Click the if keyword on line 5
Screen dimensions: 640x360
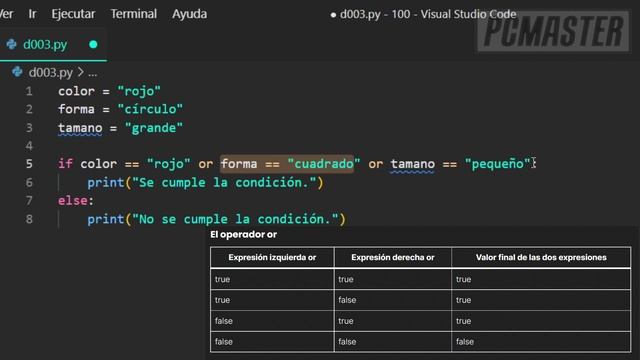pyautogui.click(x=65, y=164)
